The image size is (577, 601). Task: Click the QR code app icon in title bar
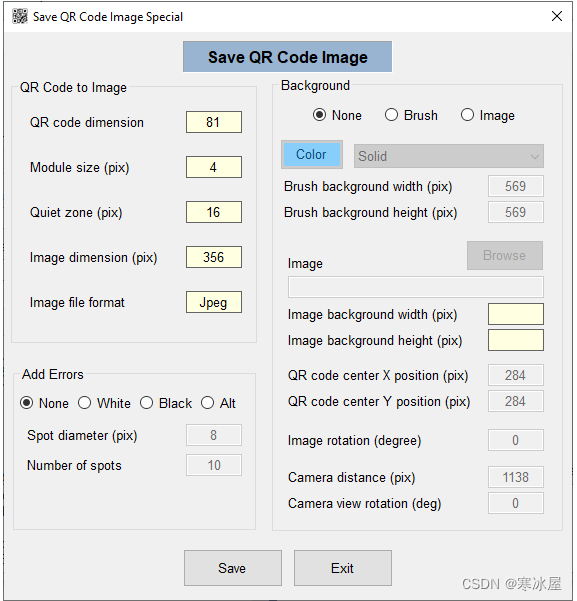click(20, 16)
